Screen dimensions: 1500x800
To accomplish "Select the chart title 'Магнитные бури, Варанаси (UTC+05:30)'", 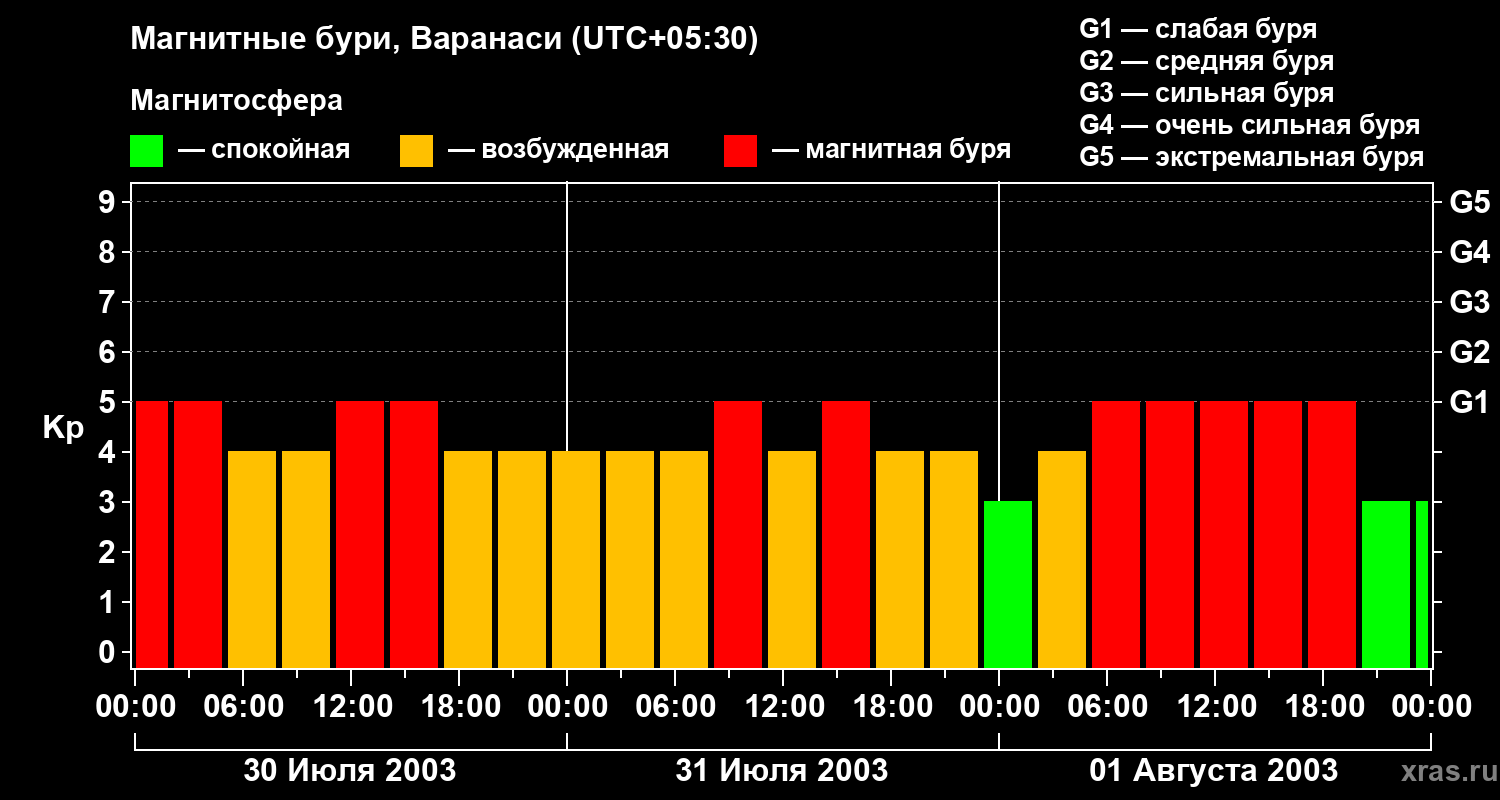I will [x=444, y=40].
